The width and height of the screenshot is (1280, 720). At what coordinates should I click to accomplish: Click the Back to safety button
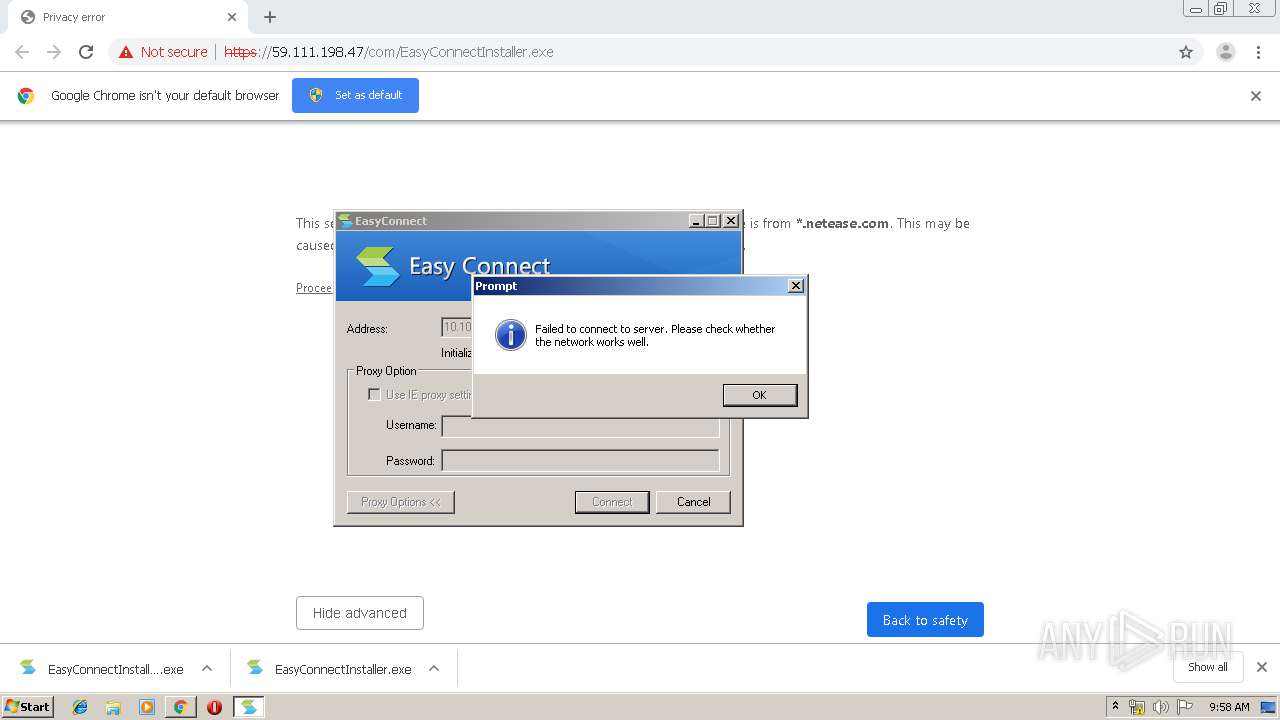coord(925,620)
